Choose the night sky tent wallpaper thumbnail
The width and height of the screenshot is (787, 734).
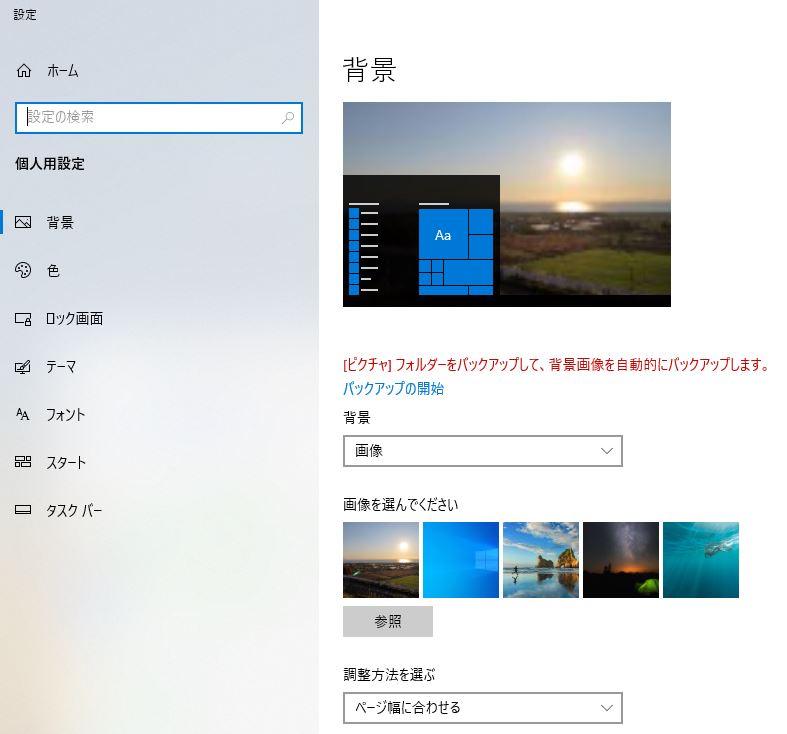621,560
